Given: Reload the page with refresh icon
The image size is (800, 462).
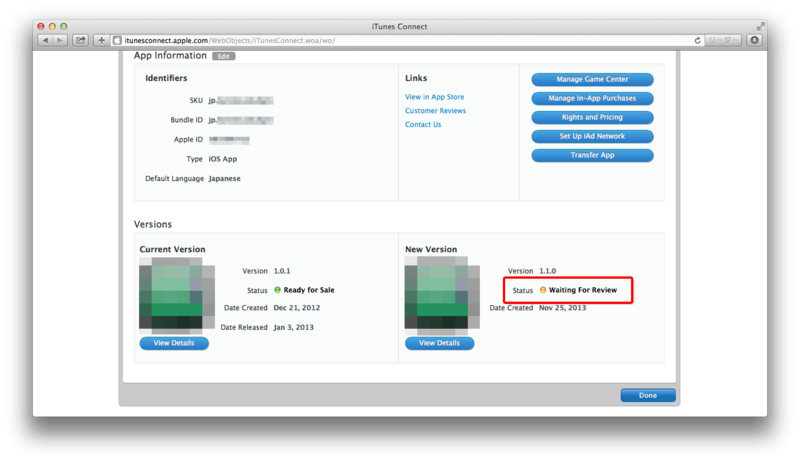Looking at the screenshot, I should [697, 40].
